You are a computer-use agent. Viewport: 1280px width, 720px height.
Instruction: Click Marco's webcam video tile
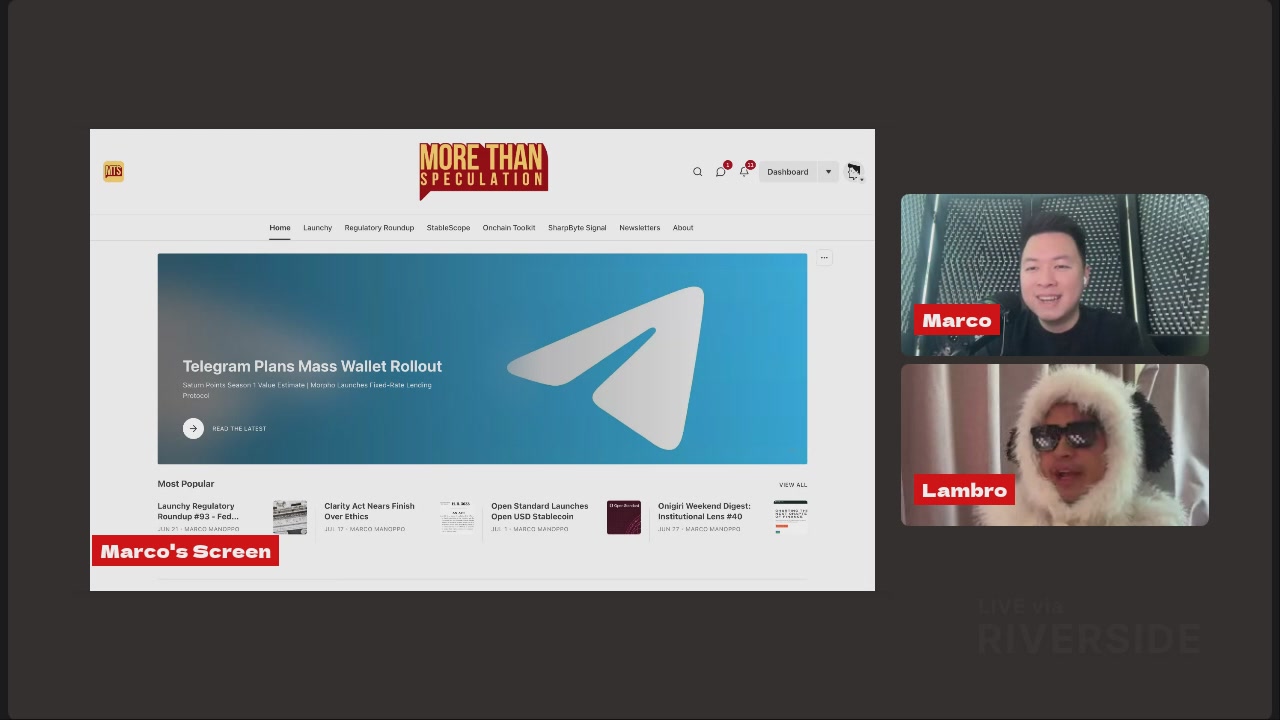coord(1055,275)
